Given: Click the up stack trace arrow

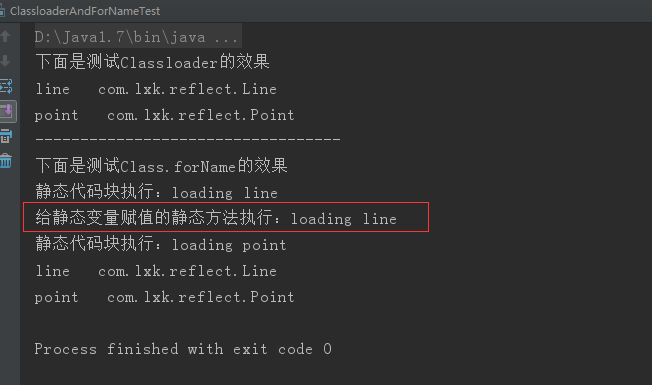Looking at the screenshot, I should [5, 37].
